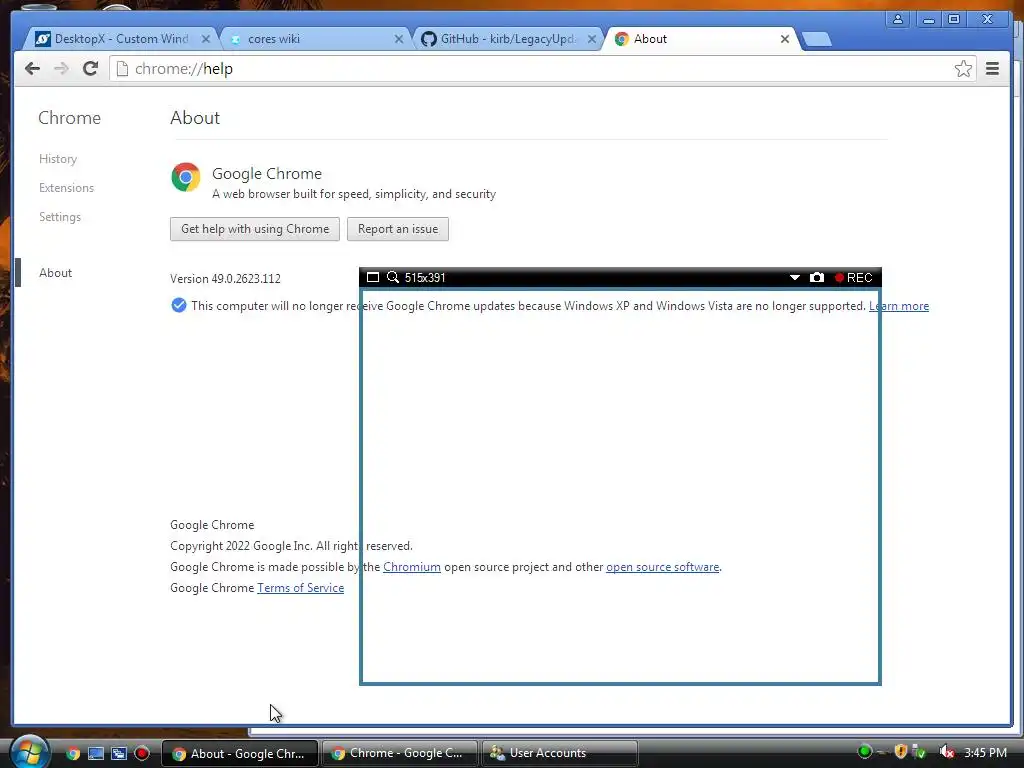Open the Terms of Service link
Image resolution: width=1024 pixels, height=768 pixels.
point(300,588)
